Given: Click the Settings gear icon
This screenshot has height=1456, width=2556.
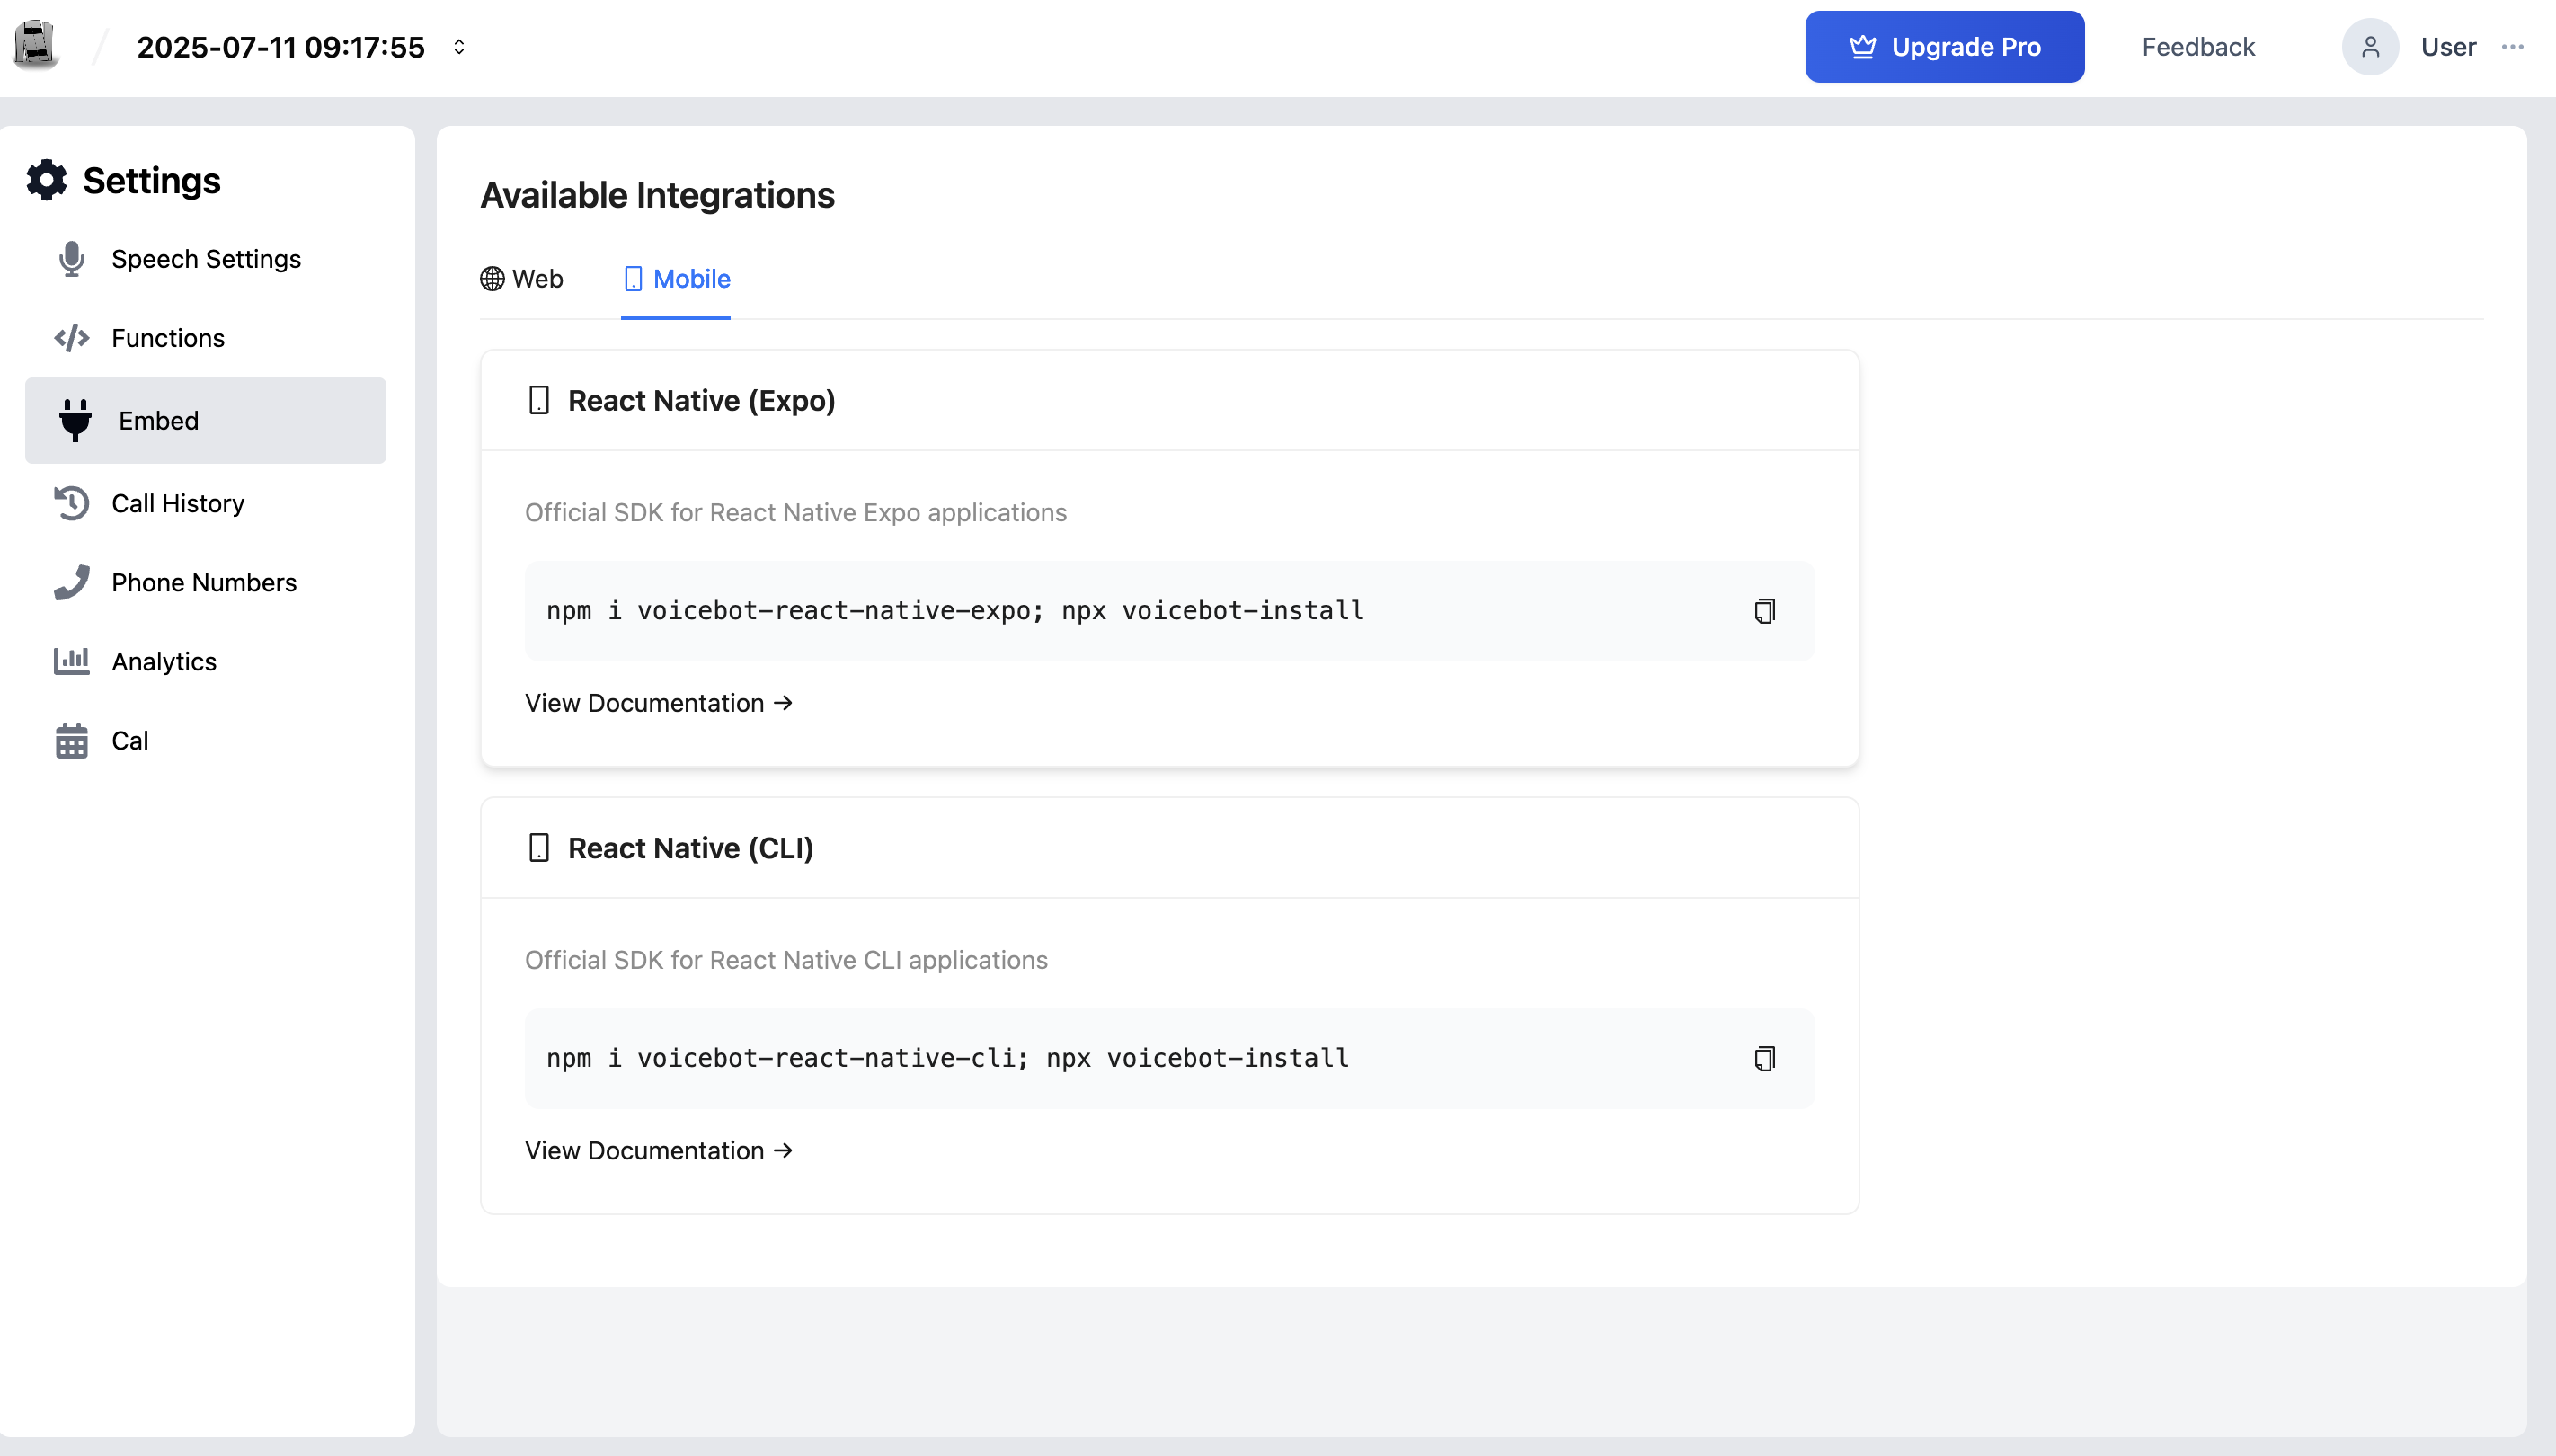Looking at the screenshot, I should coord(47,180).
